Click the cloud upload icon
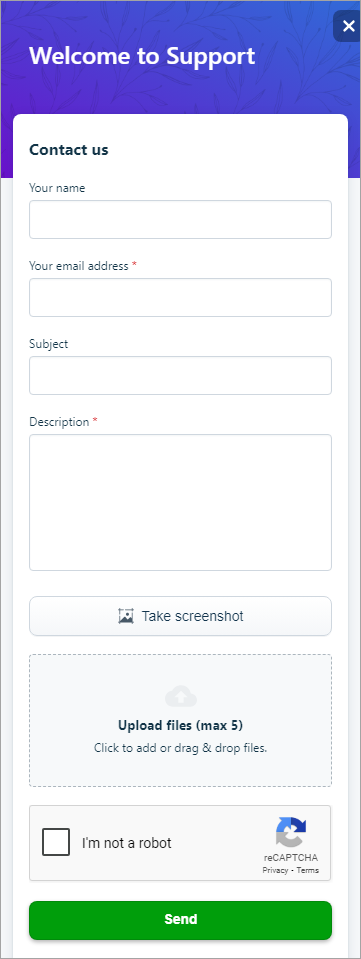361x959 pixels. tap(180, 697)
